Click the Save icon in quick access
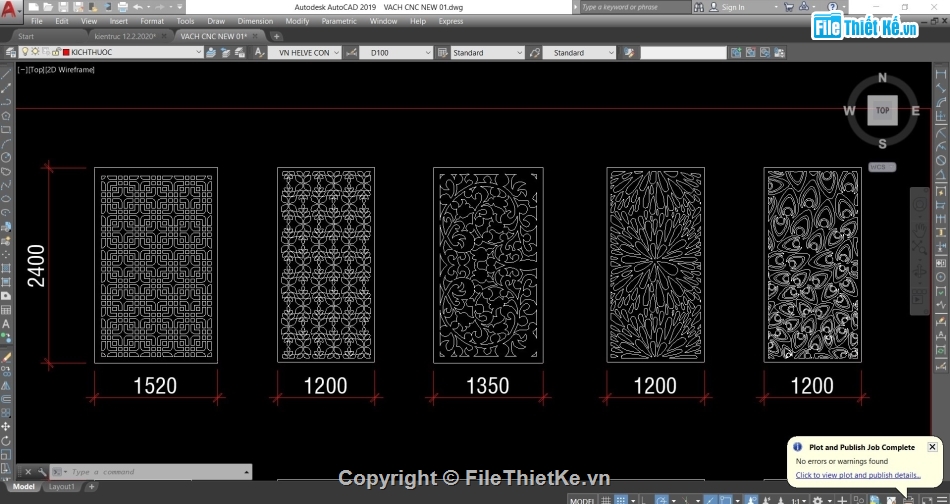The width and height of the screenshot is (950, 504). coord(64,7)
